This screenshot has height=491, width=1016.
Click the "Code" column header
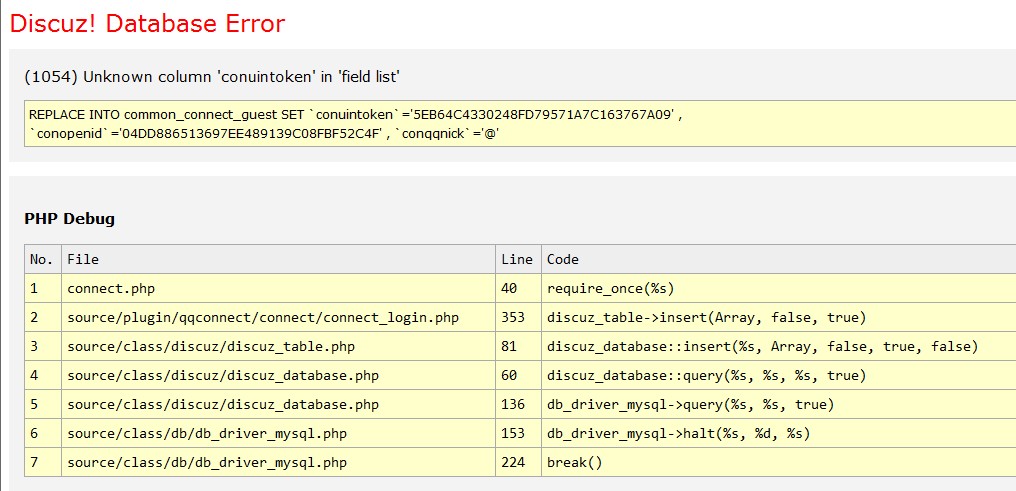[x=562, y=259]
